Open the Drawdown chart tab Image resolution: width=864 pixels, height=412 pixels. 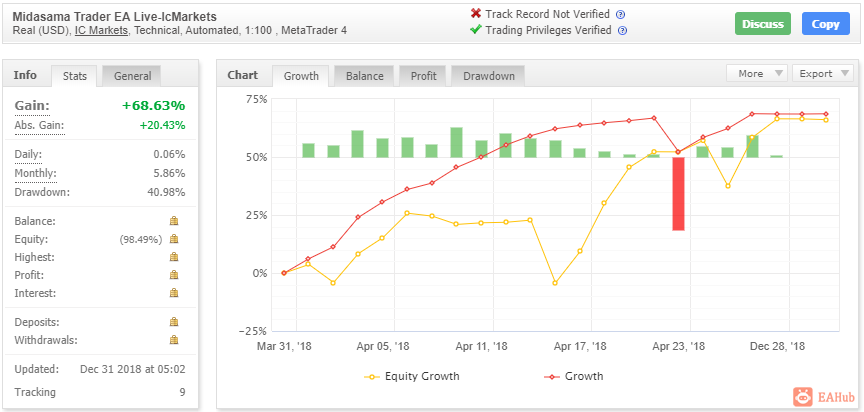pyautogui.click(x=488, y=76)
